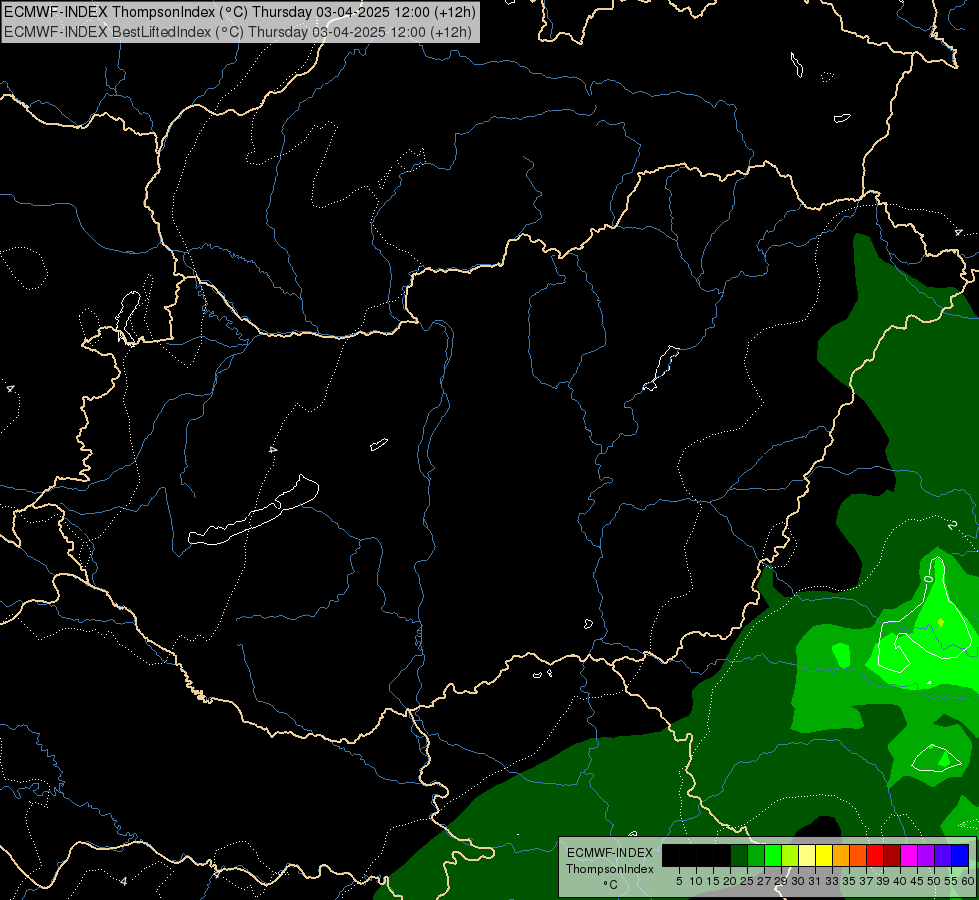Click the legend scale value 40

tap(900, 881)
